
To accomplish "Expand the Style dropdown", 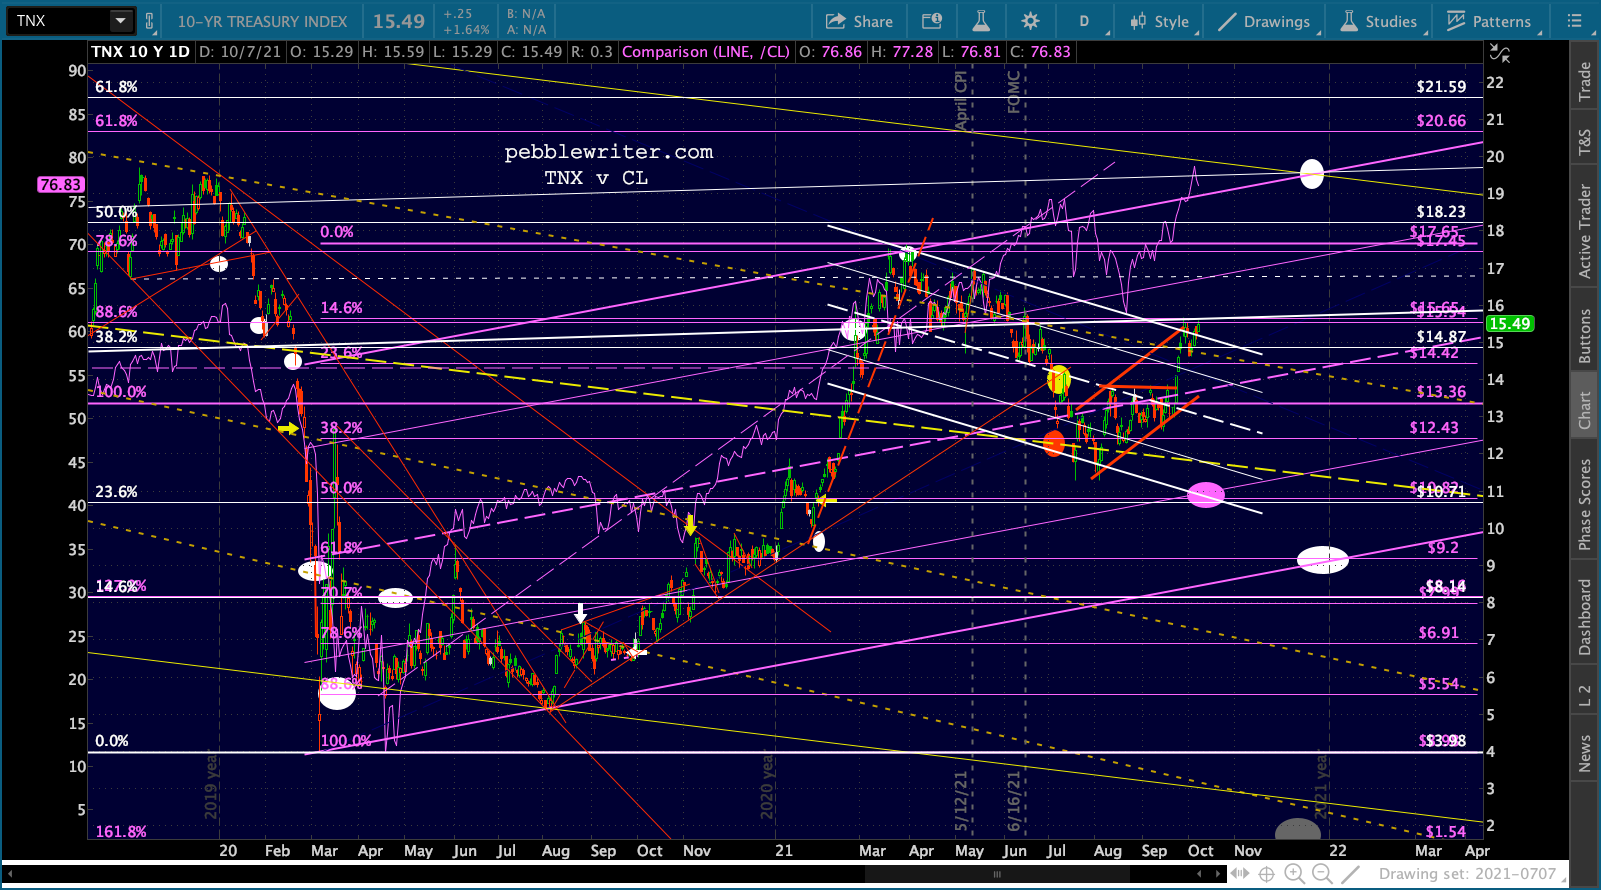I will (x=1160, y=21).
